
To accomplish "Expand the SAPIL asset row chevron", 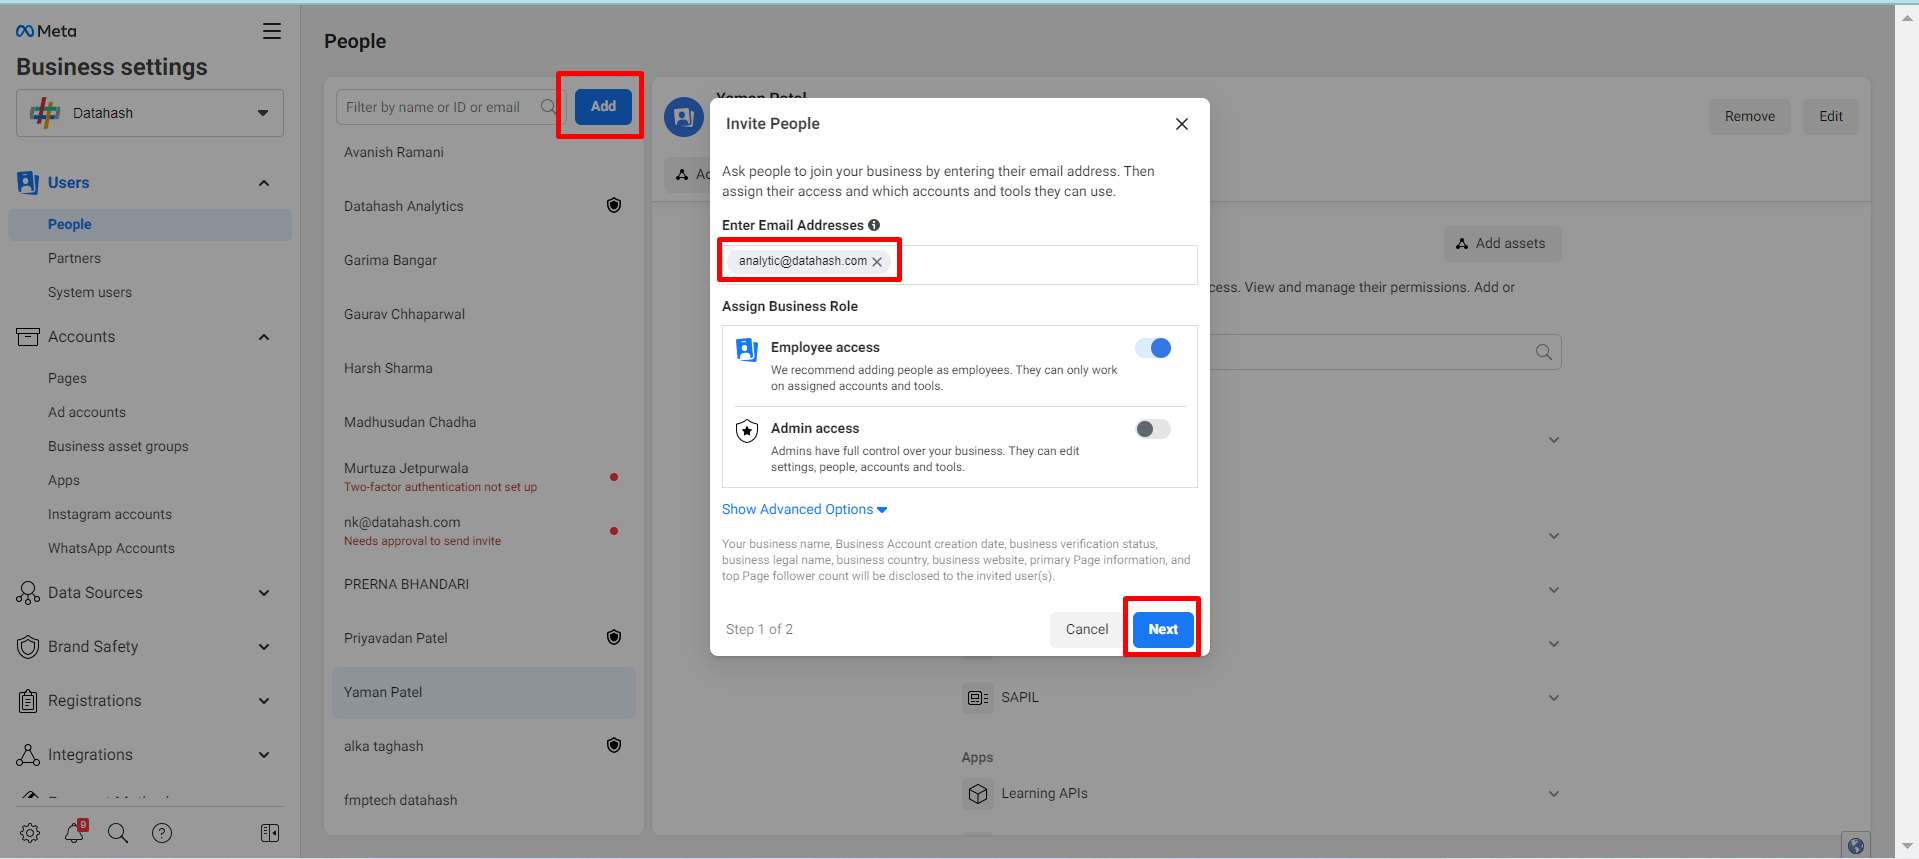I will point(1554,698).
